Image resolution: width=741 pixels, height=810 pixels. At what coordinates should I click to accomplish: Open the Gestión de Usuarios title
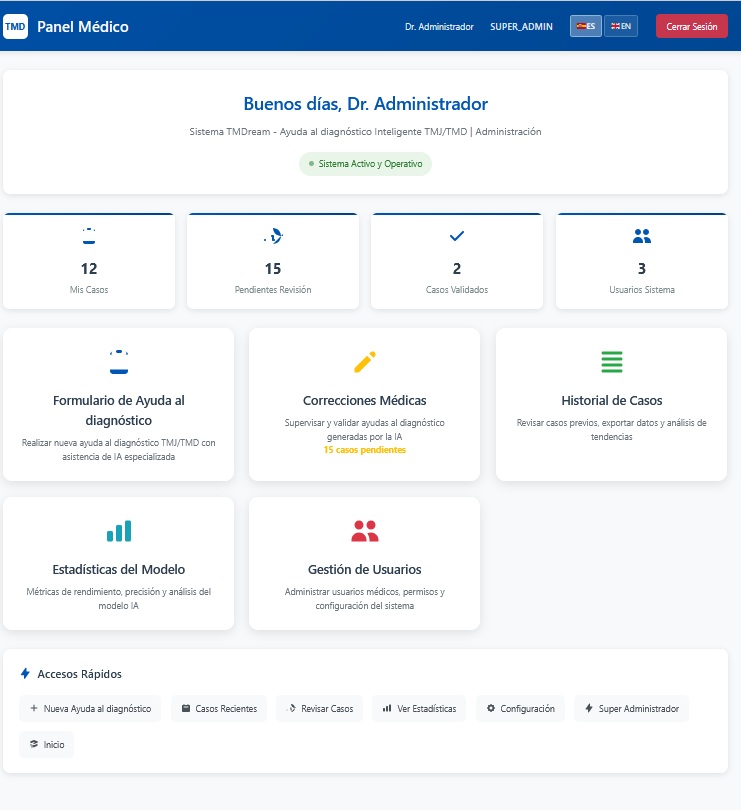click(x=365, y=569)
